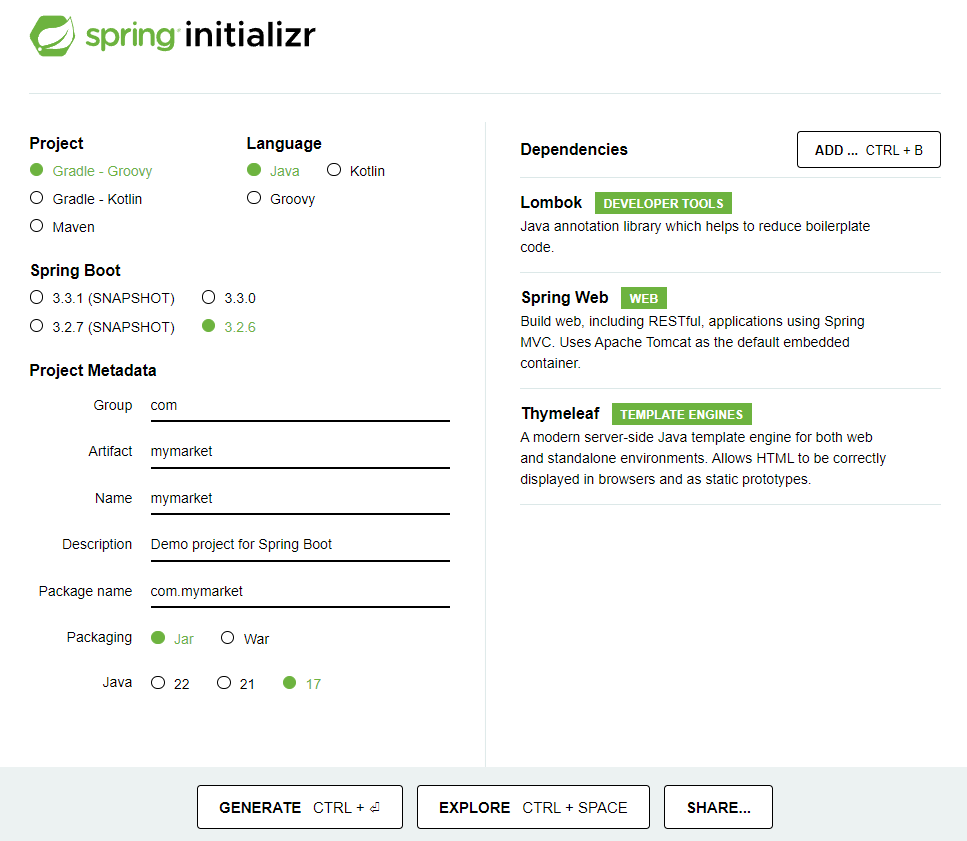The height and width of the screenshot is (841, 967).
Task: Click the spring initializr wordmark
Action: tap(200, 36)
